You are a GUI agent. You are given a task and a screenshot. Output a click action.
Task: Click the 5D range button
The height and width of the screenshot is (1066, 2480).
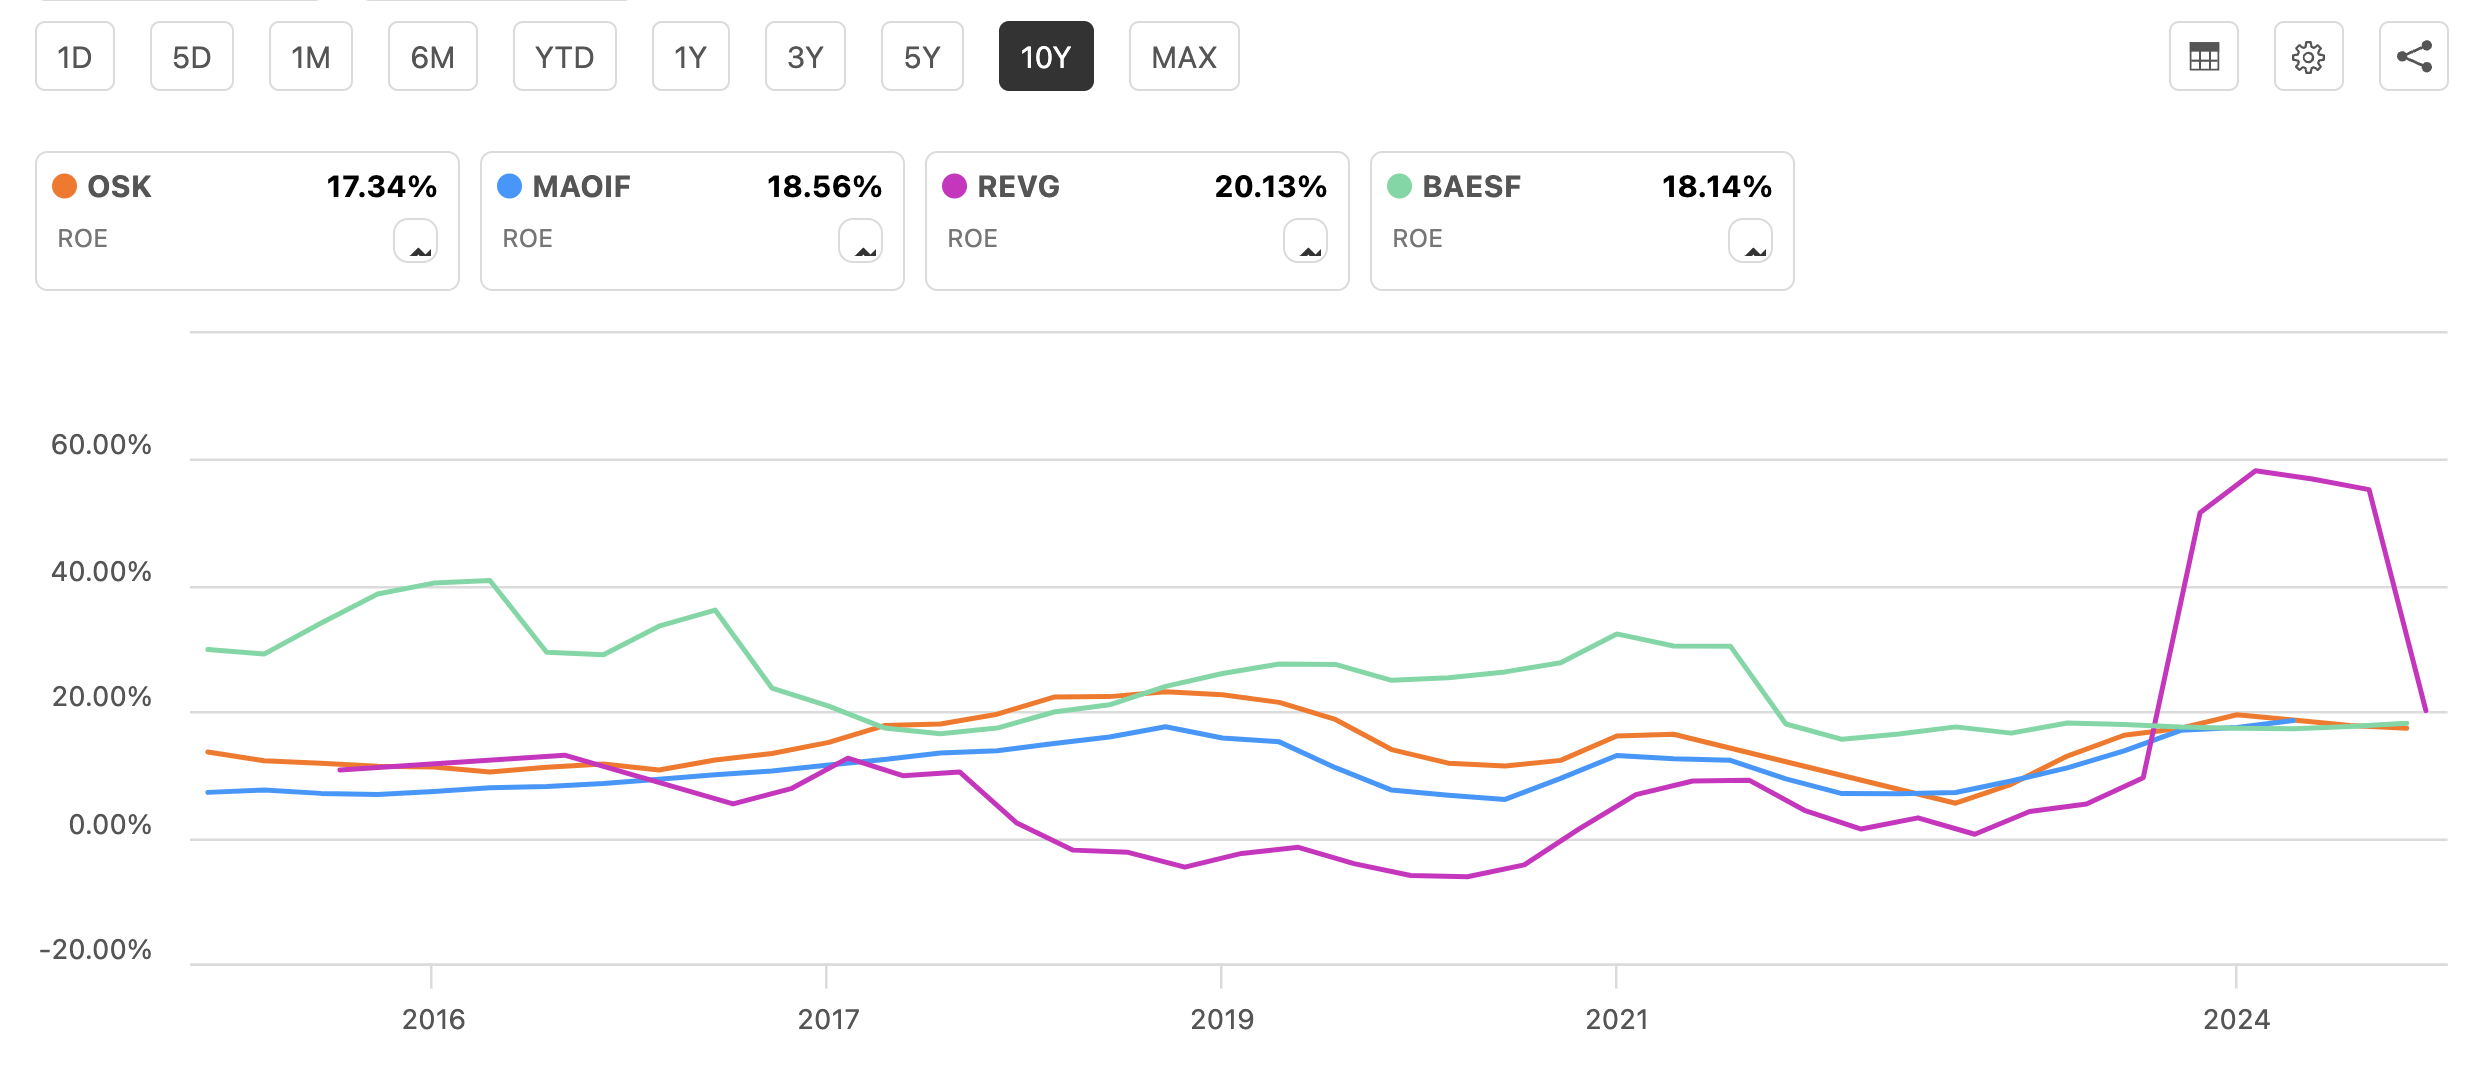click(191, 57)
